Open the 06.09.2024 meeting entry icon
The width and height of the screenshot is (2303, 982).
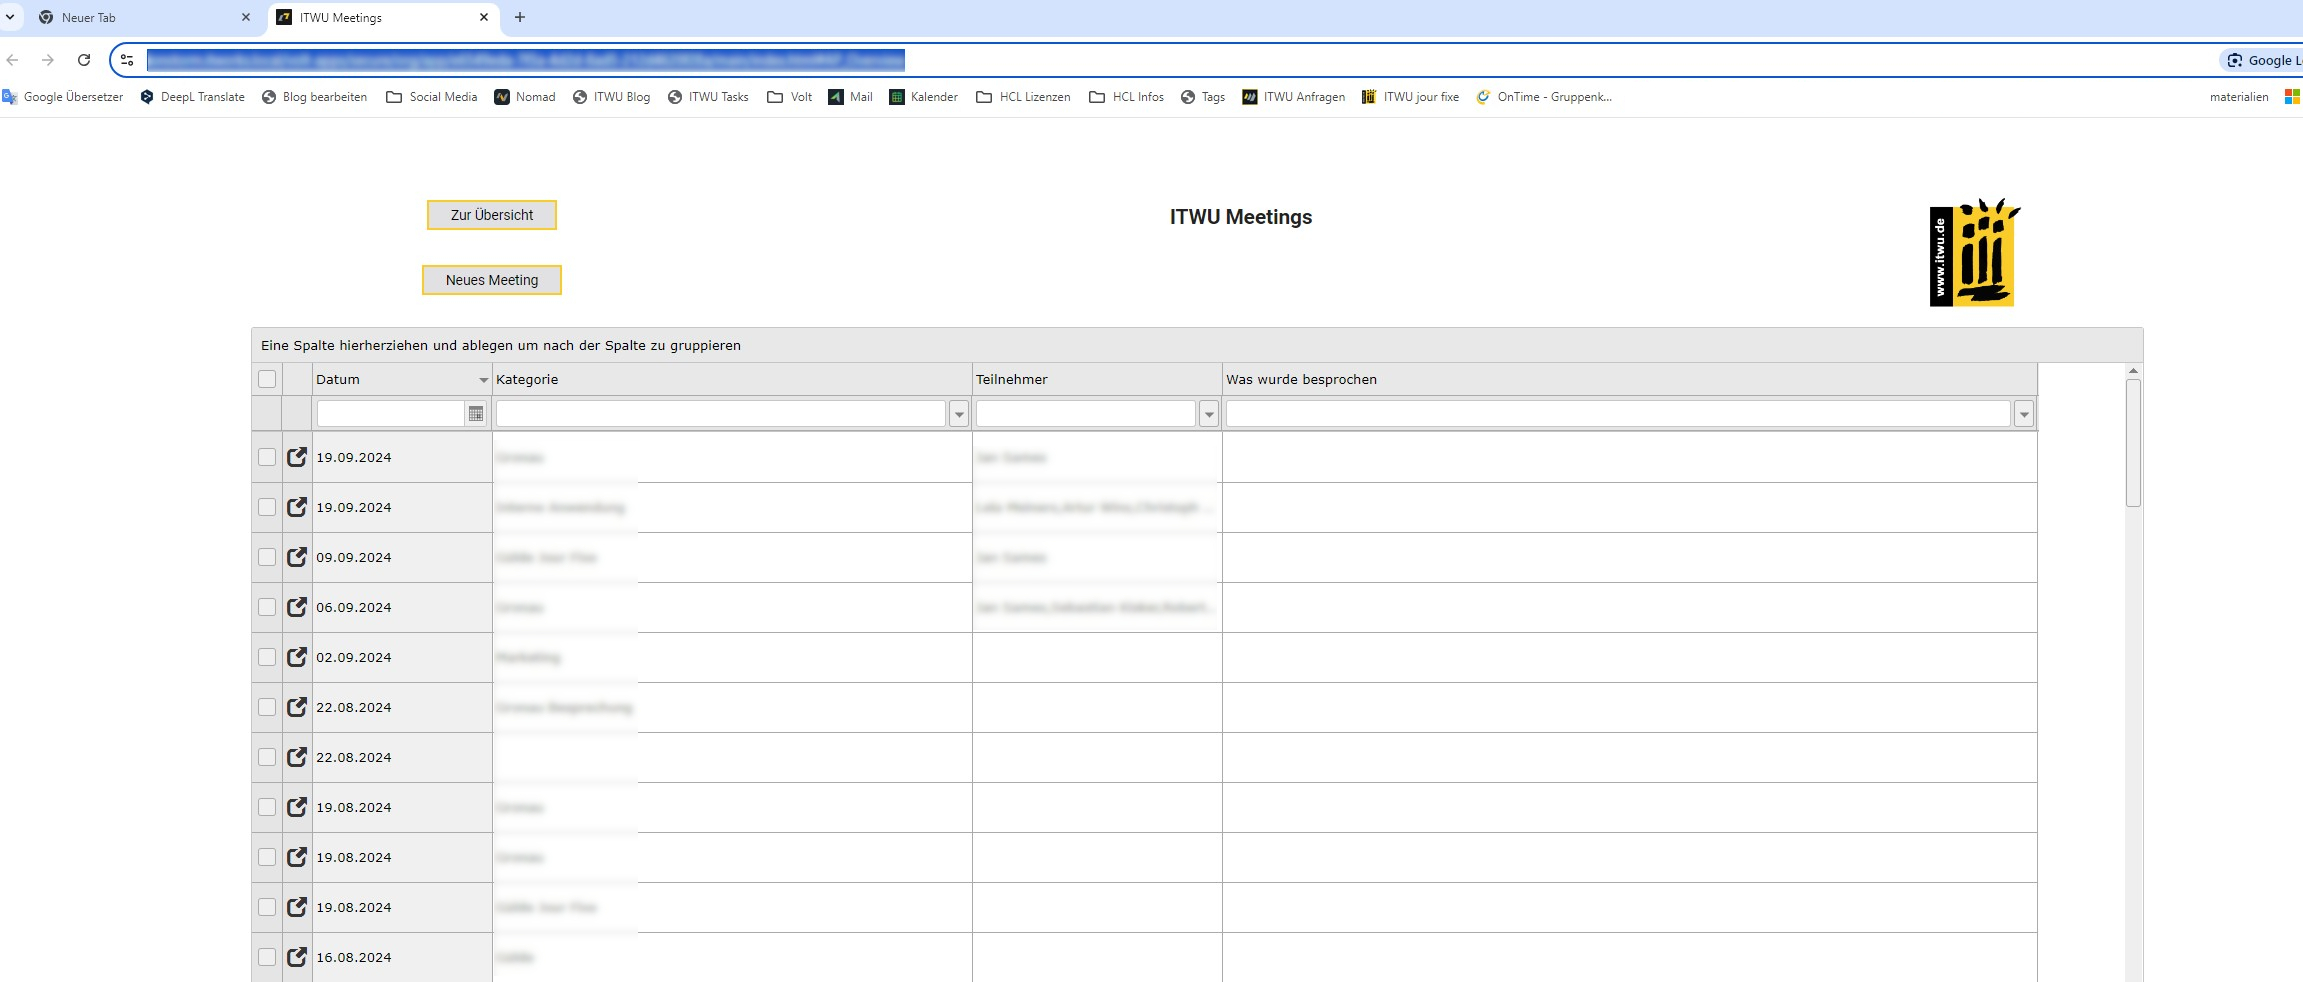pyautogui.click(x=297, y=607)
